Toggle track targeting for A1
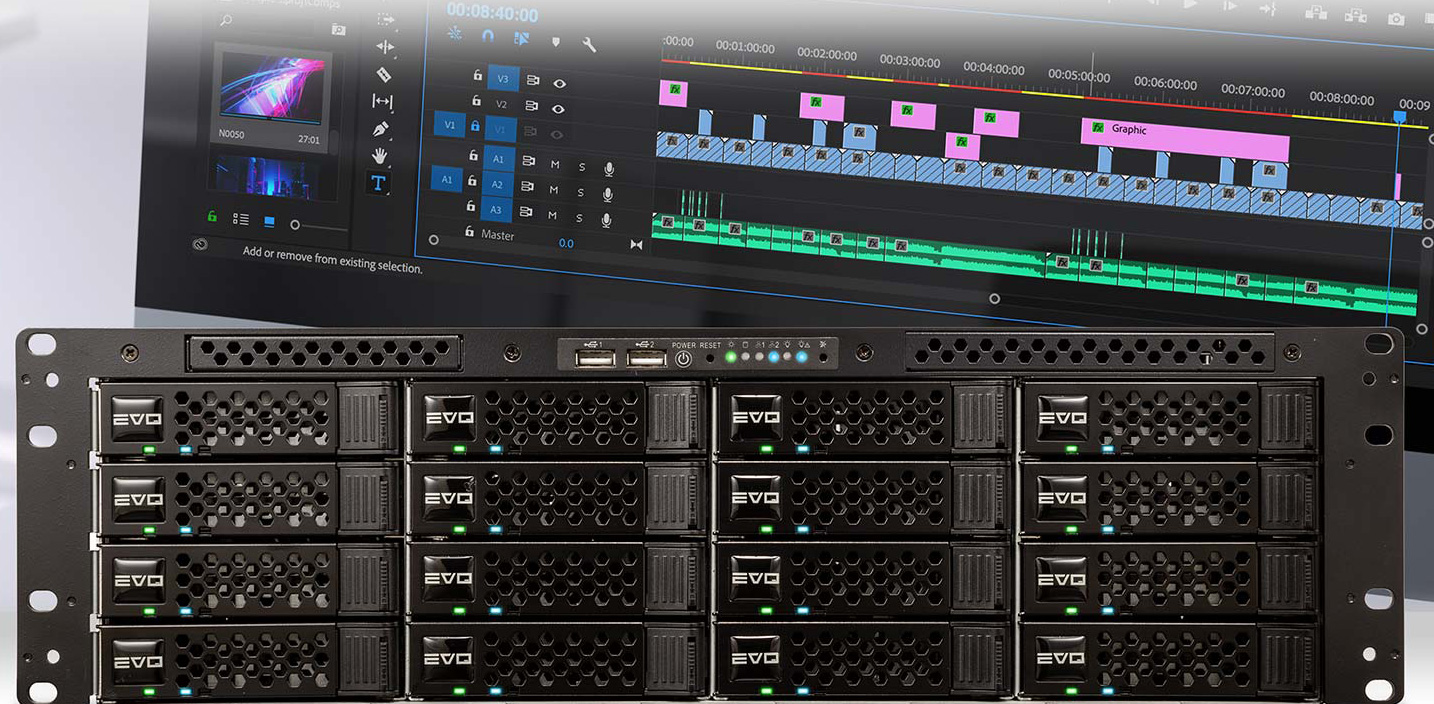Image resolution: width=1434 pixels, height=704 pixels. tap(499, 159)
